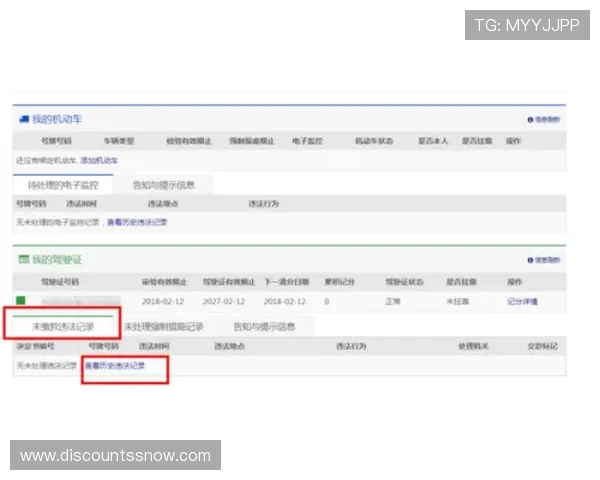The height and width of the screenshot is (480, 600).
Task: Open the 添加机动车 link
Action: click(x=99, y=160)
